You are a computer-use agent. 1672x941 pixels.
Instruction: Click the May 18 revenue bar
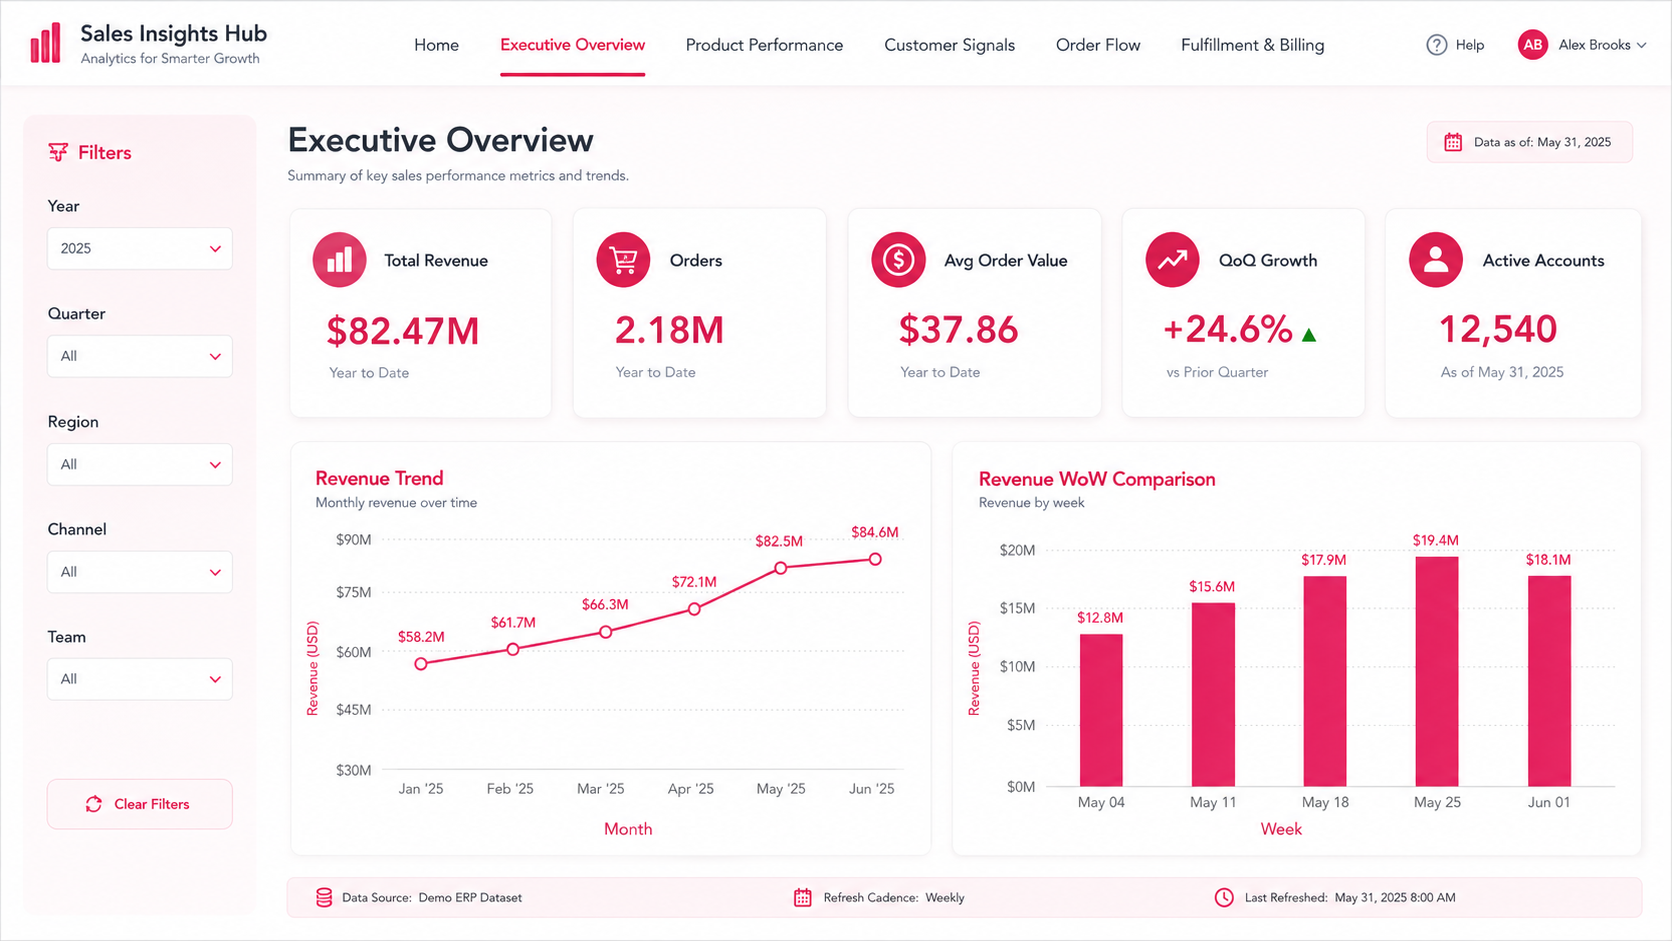(x=1325, y=681)
